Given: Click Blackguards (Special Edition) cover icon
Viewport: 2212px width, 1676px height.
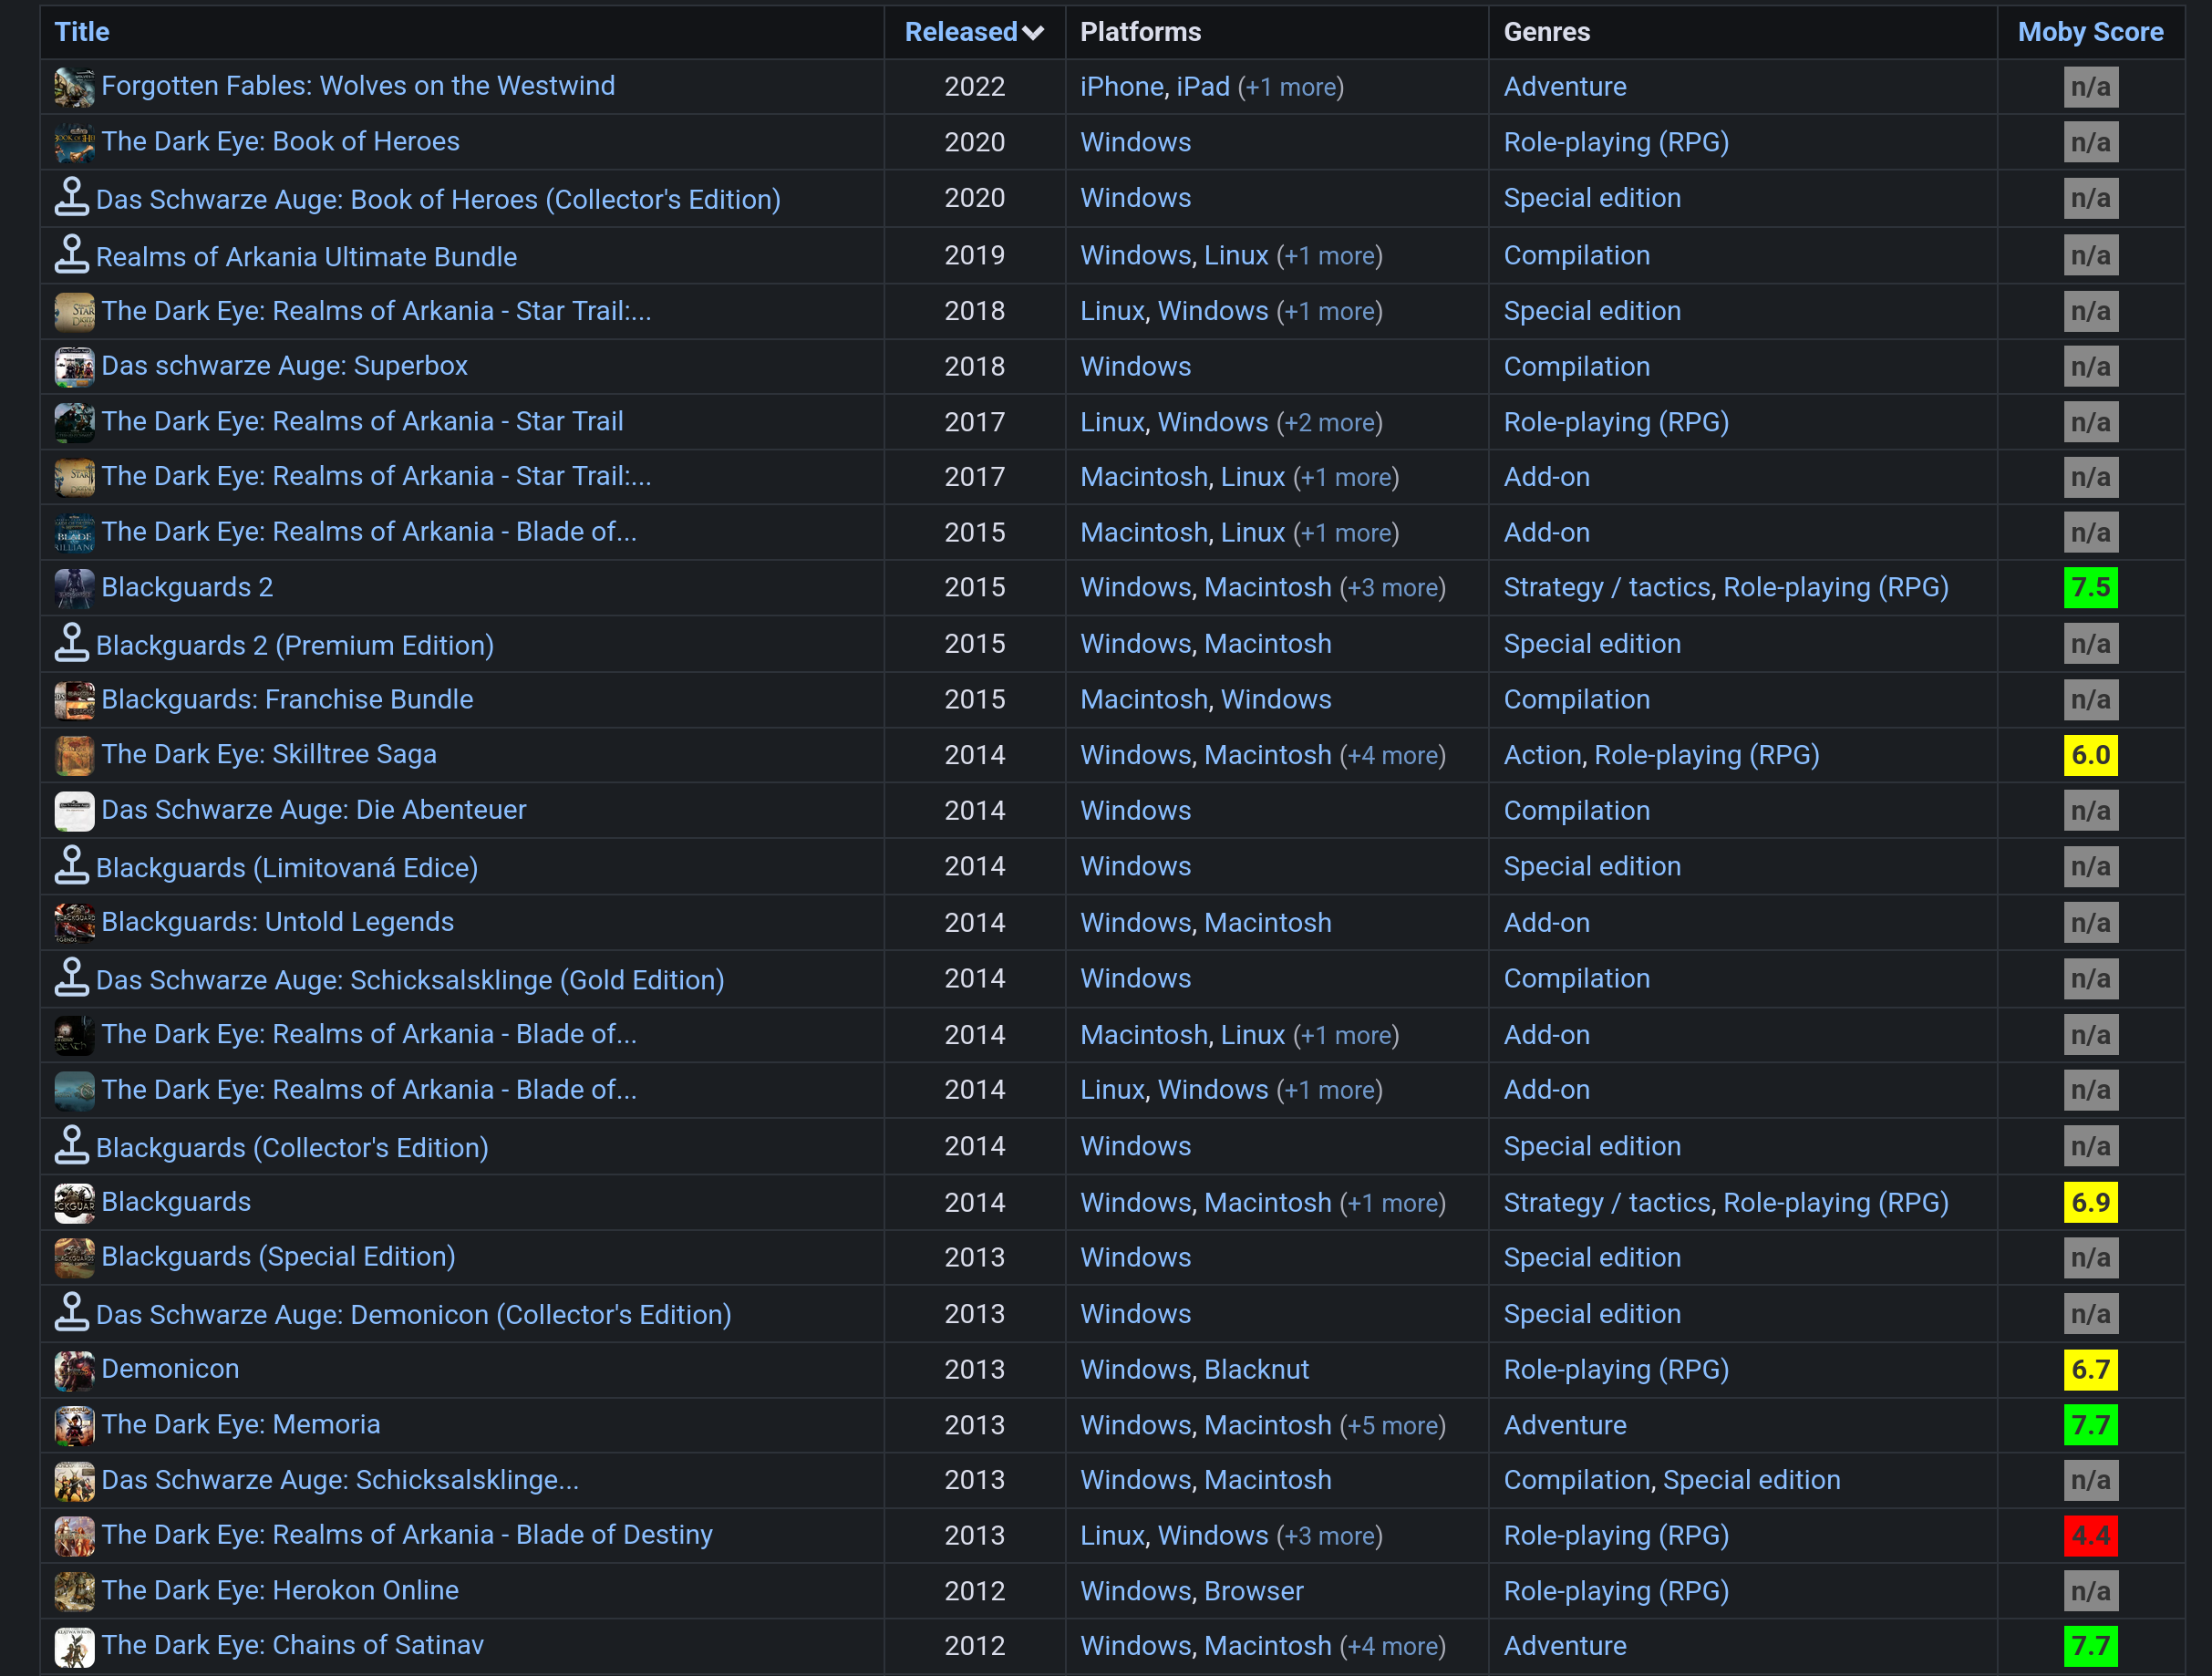Looking at the screenshot, I should pyautogui.click(x=74, y=1258).
